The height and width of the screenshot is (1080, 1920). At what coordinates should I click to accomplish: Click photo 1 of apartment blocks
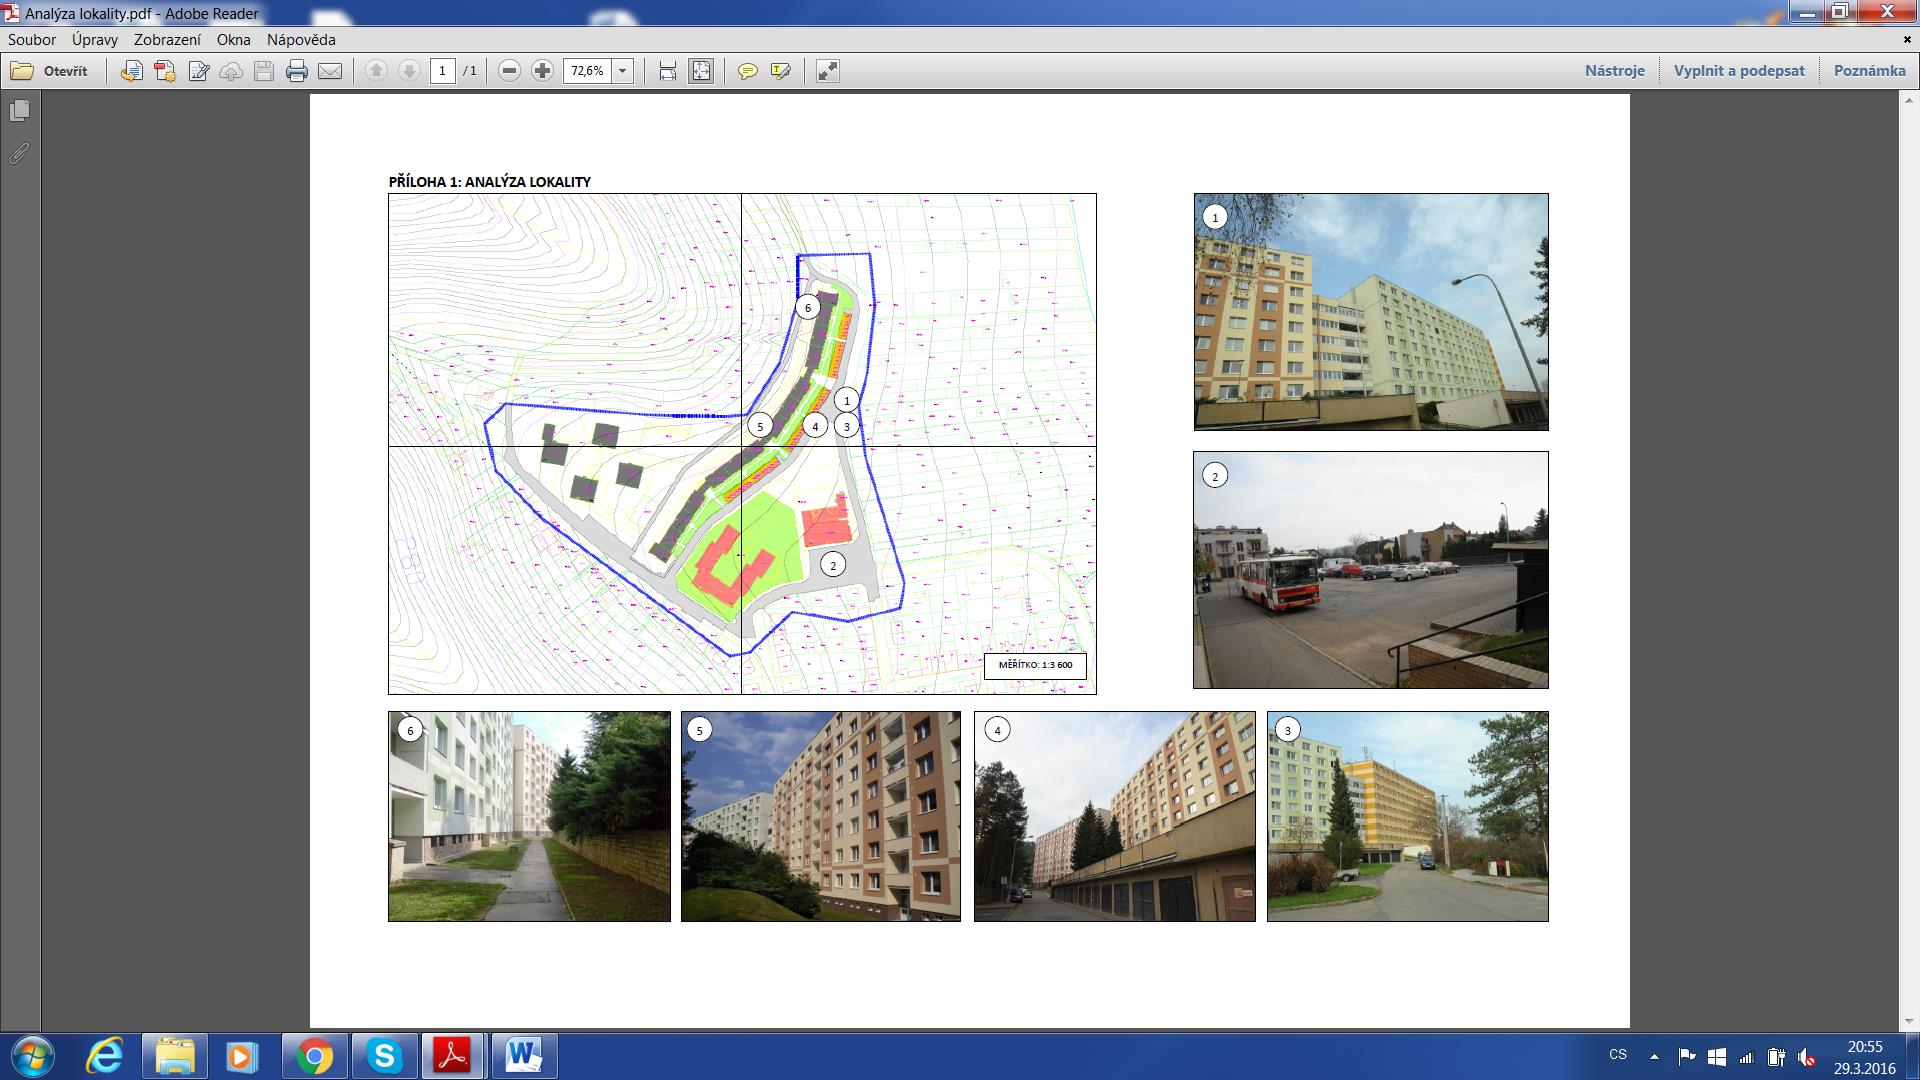click(x=1371, y=312)
